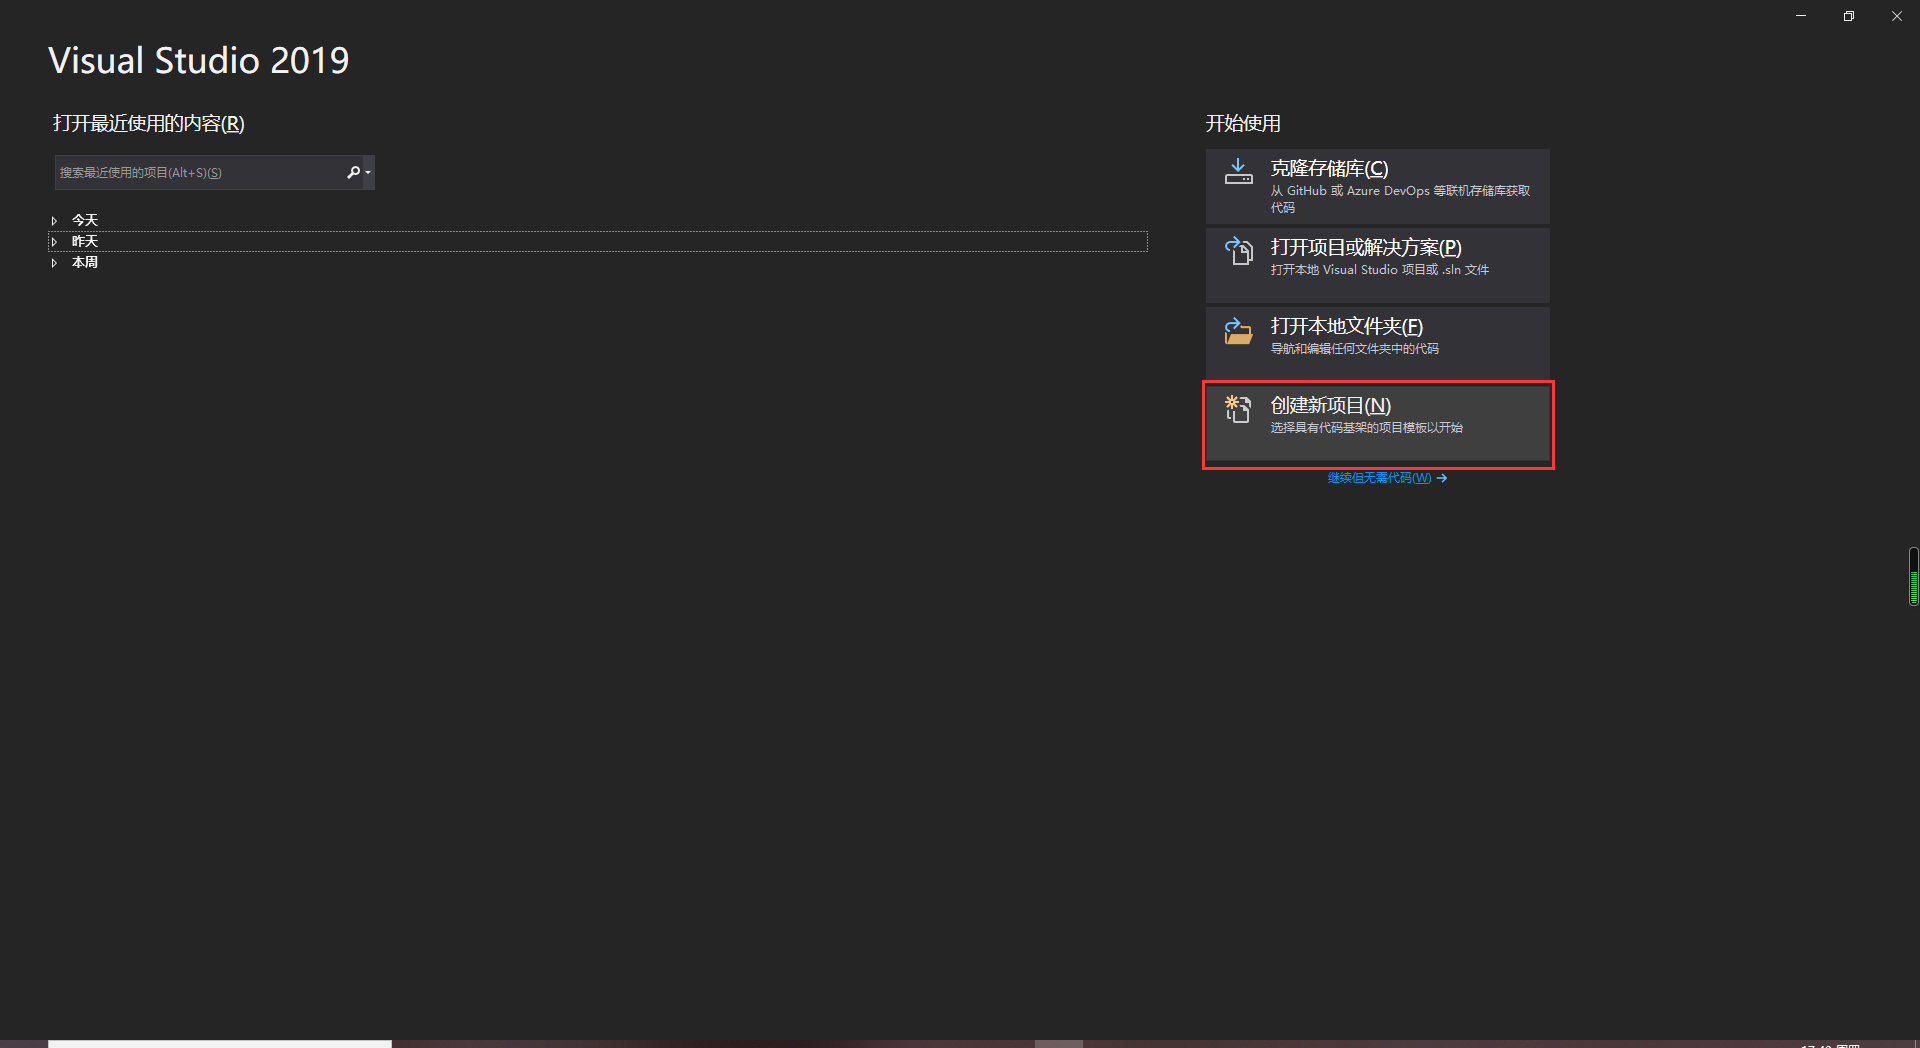Close the Visual Studio start window
This screenshot has width=1920, height=1048.
pos(1897,16)
